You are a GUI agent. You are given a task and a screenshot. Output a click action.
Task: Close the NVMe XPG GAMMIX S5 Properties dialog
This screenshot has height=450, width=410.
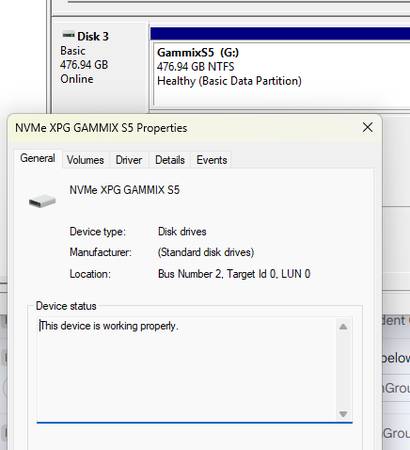tap(367, 127)
